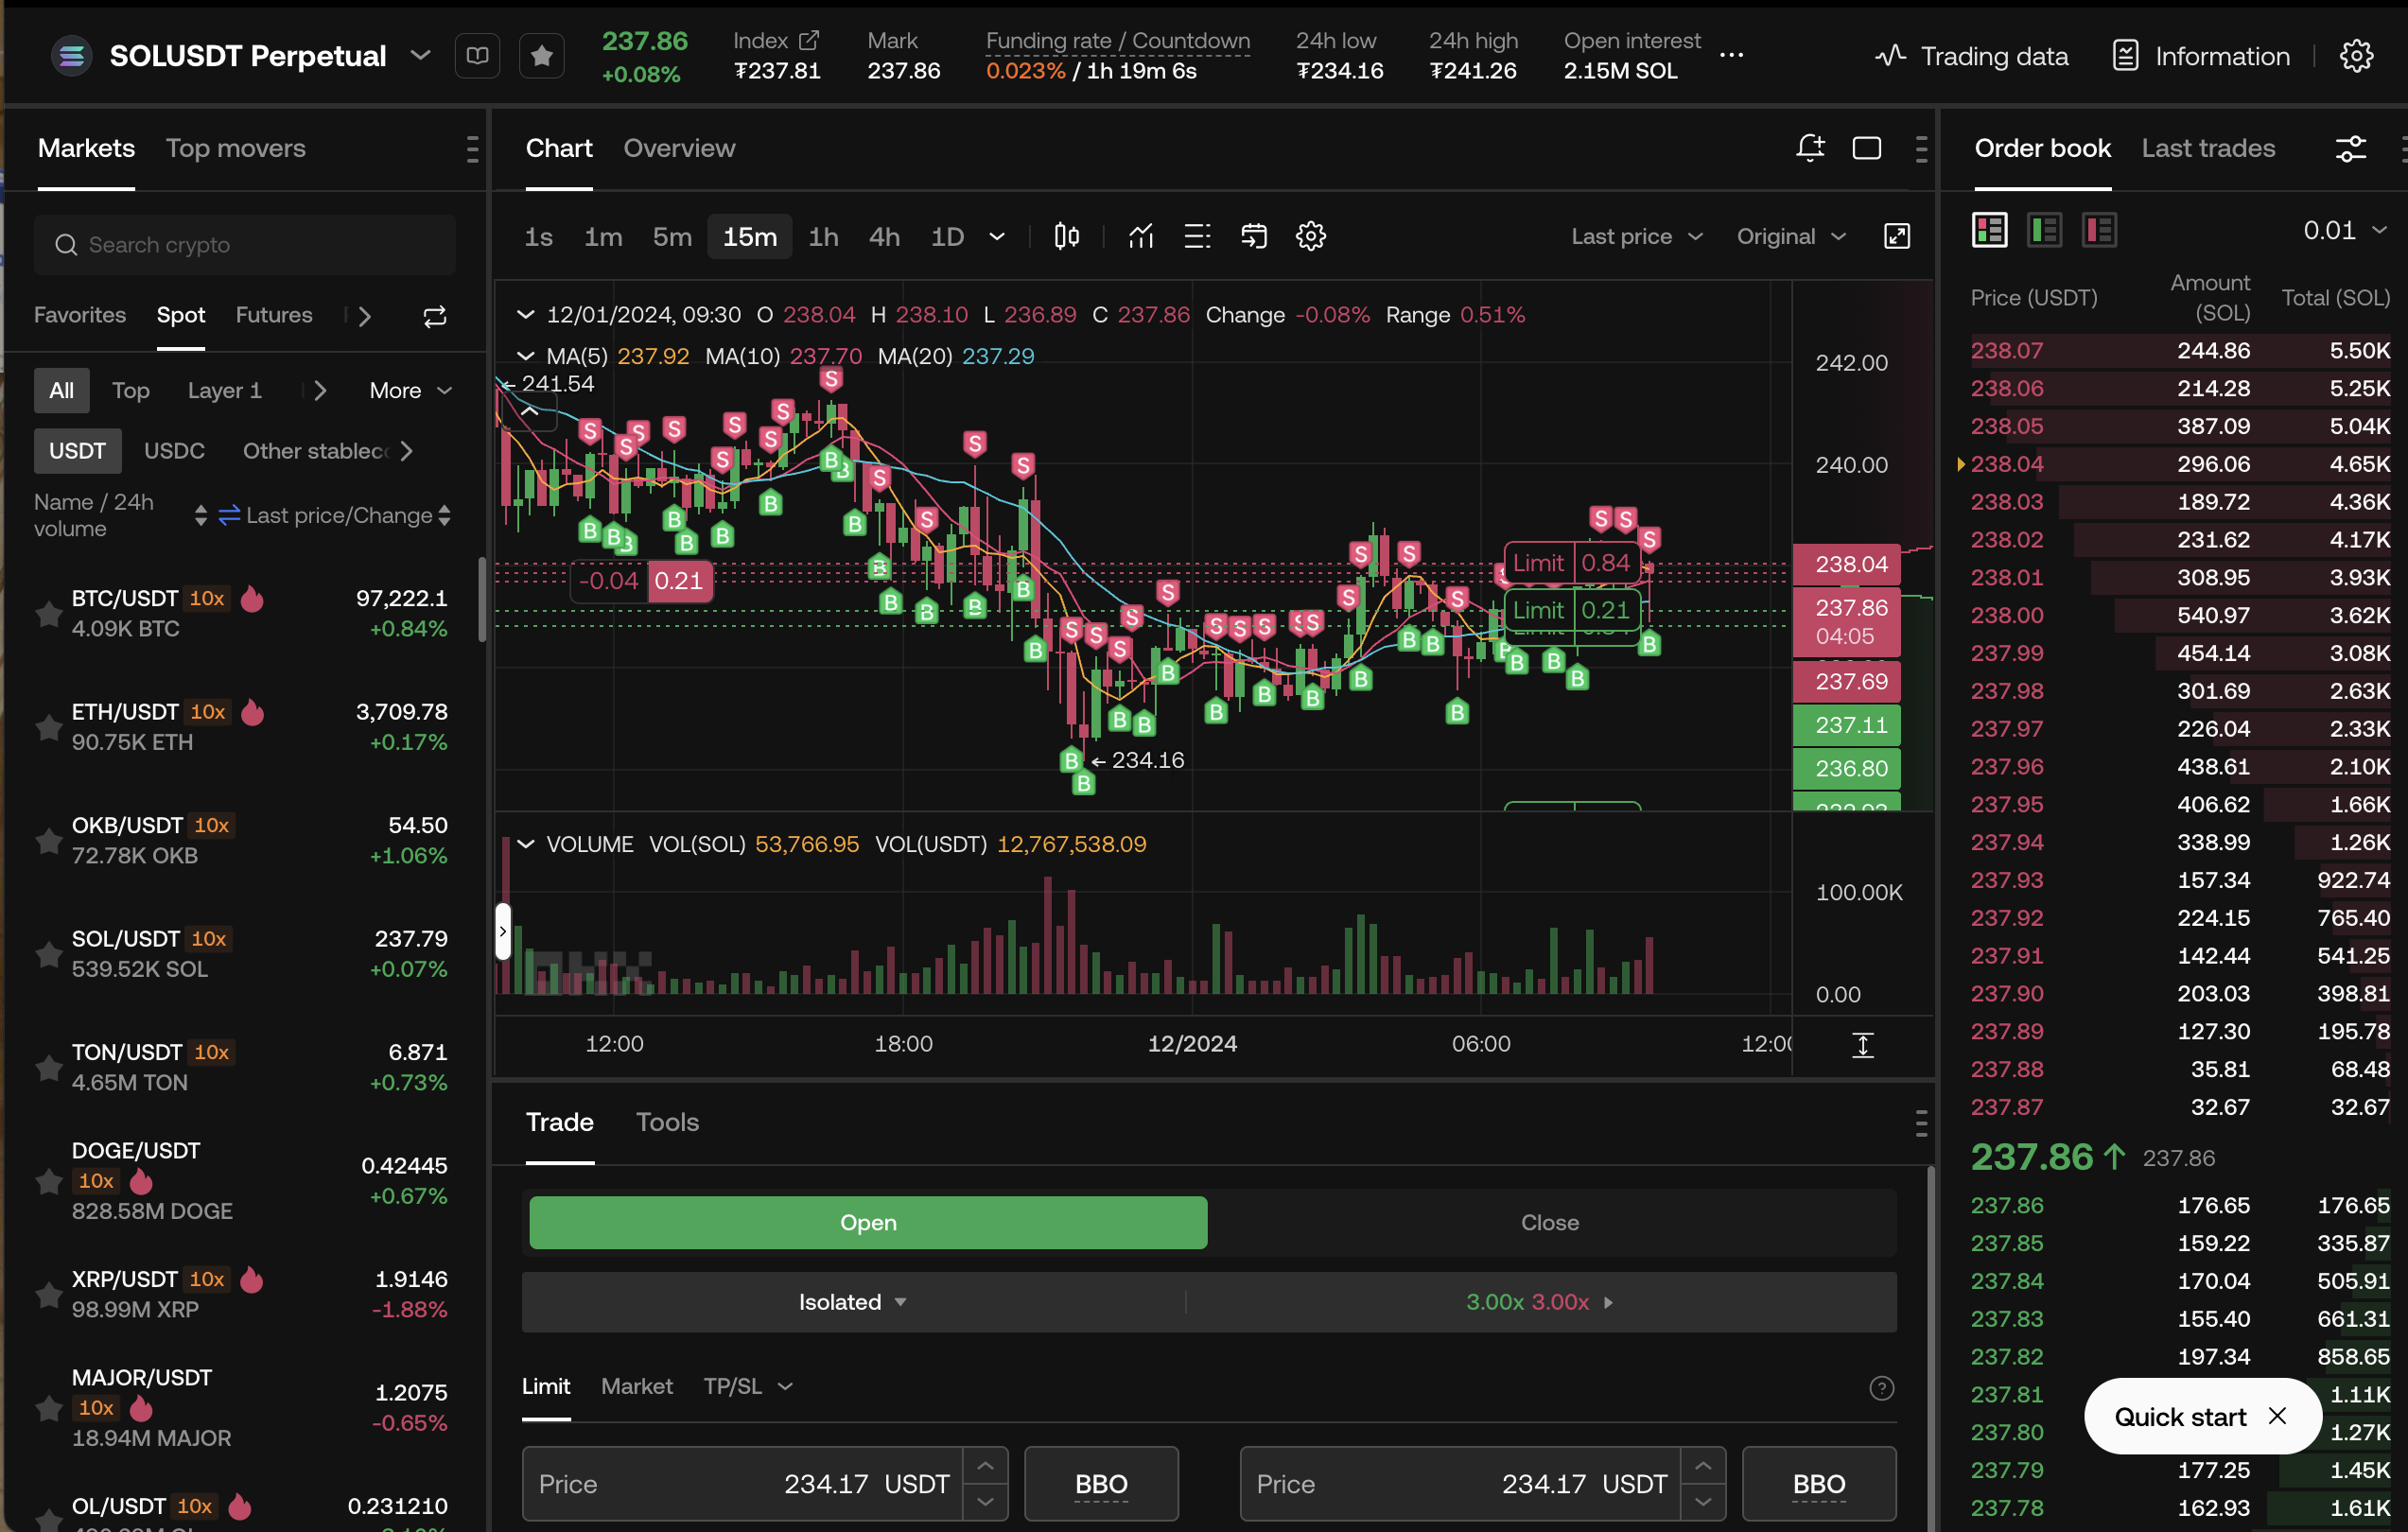Filter market list by USDC
The width and height of the screenshot is (2408, 1532).
tap(174, 451)
